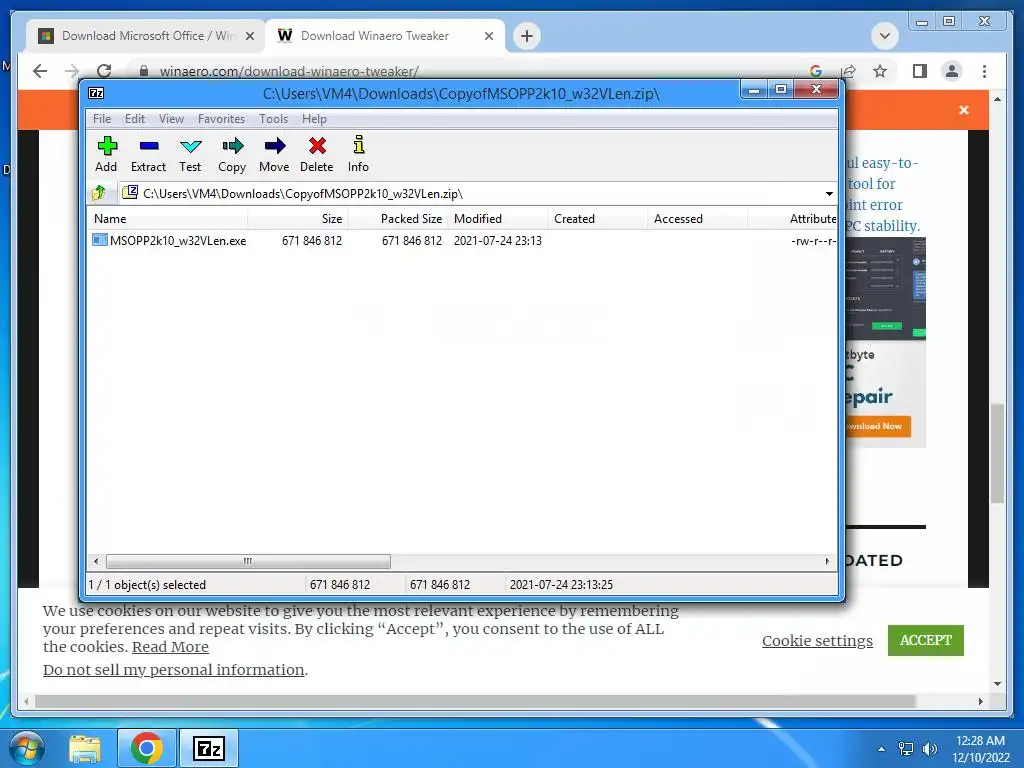Open Windows Start menu

(x=27, y=748)
